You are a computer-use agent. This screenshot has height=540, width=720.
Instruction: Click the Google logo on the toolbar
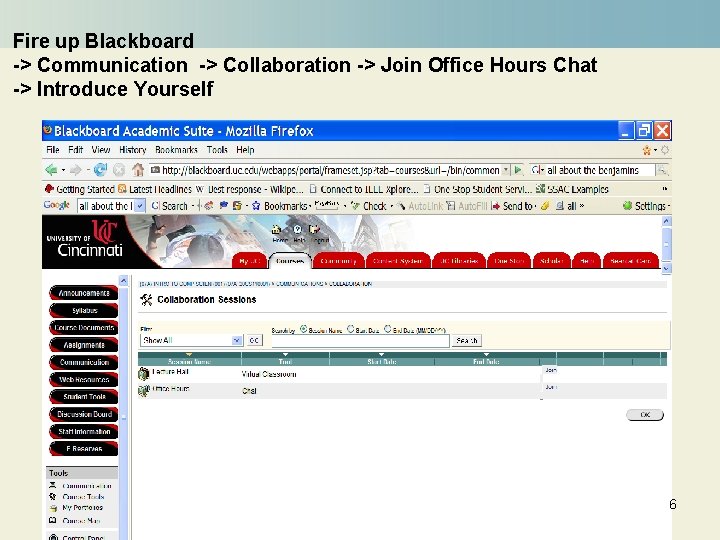point(57,205)
